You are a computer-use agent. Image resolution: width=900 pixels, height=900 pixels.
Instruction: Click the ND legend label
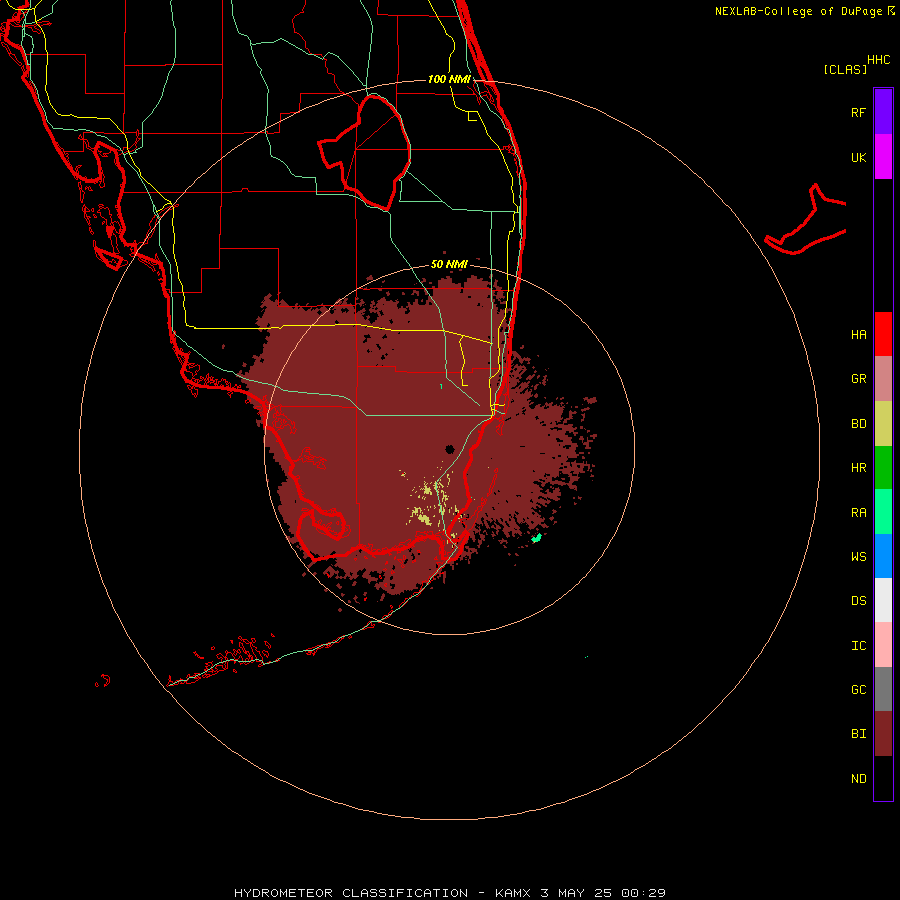858,779
